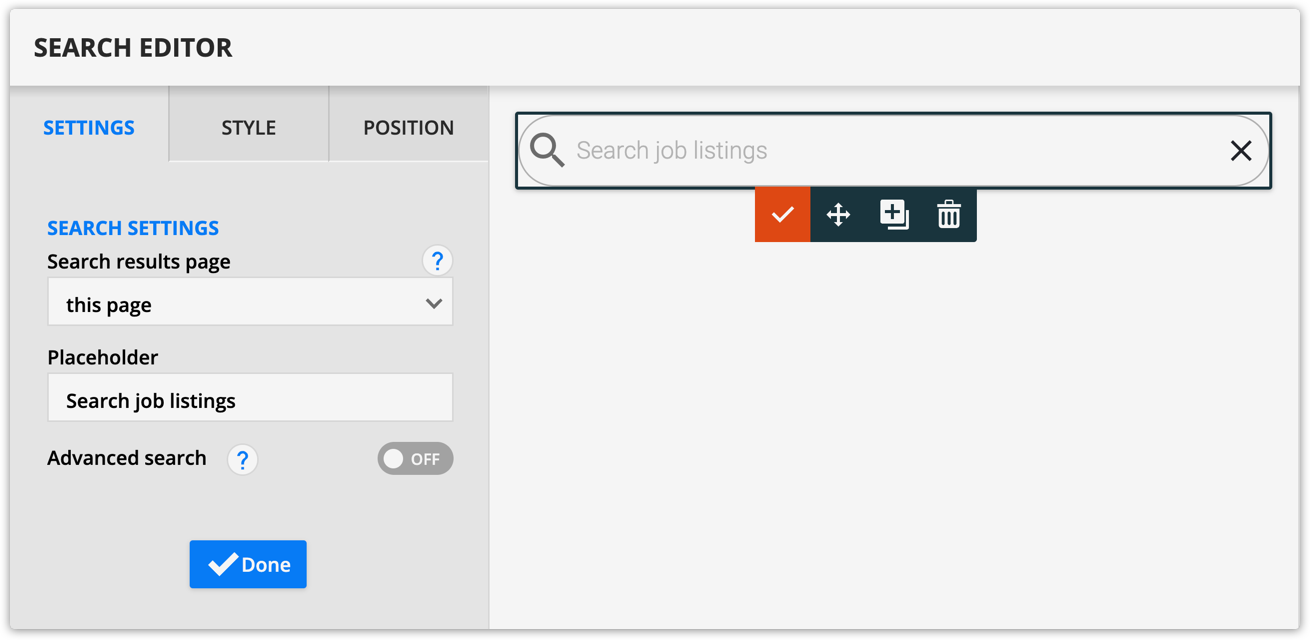
Task: Focus the Placeholder text field
Action: (250, 398)
